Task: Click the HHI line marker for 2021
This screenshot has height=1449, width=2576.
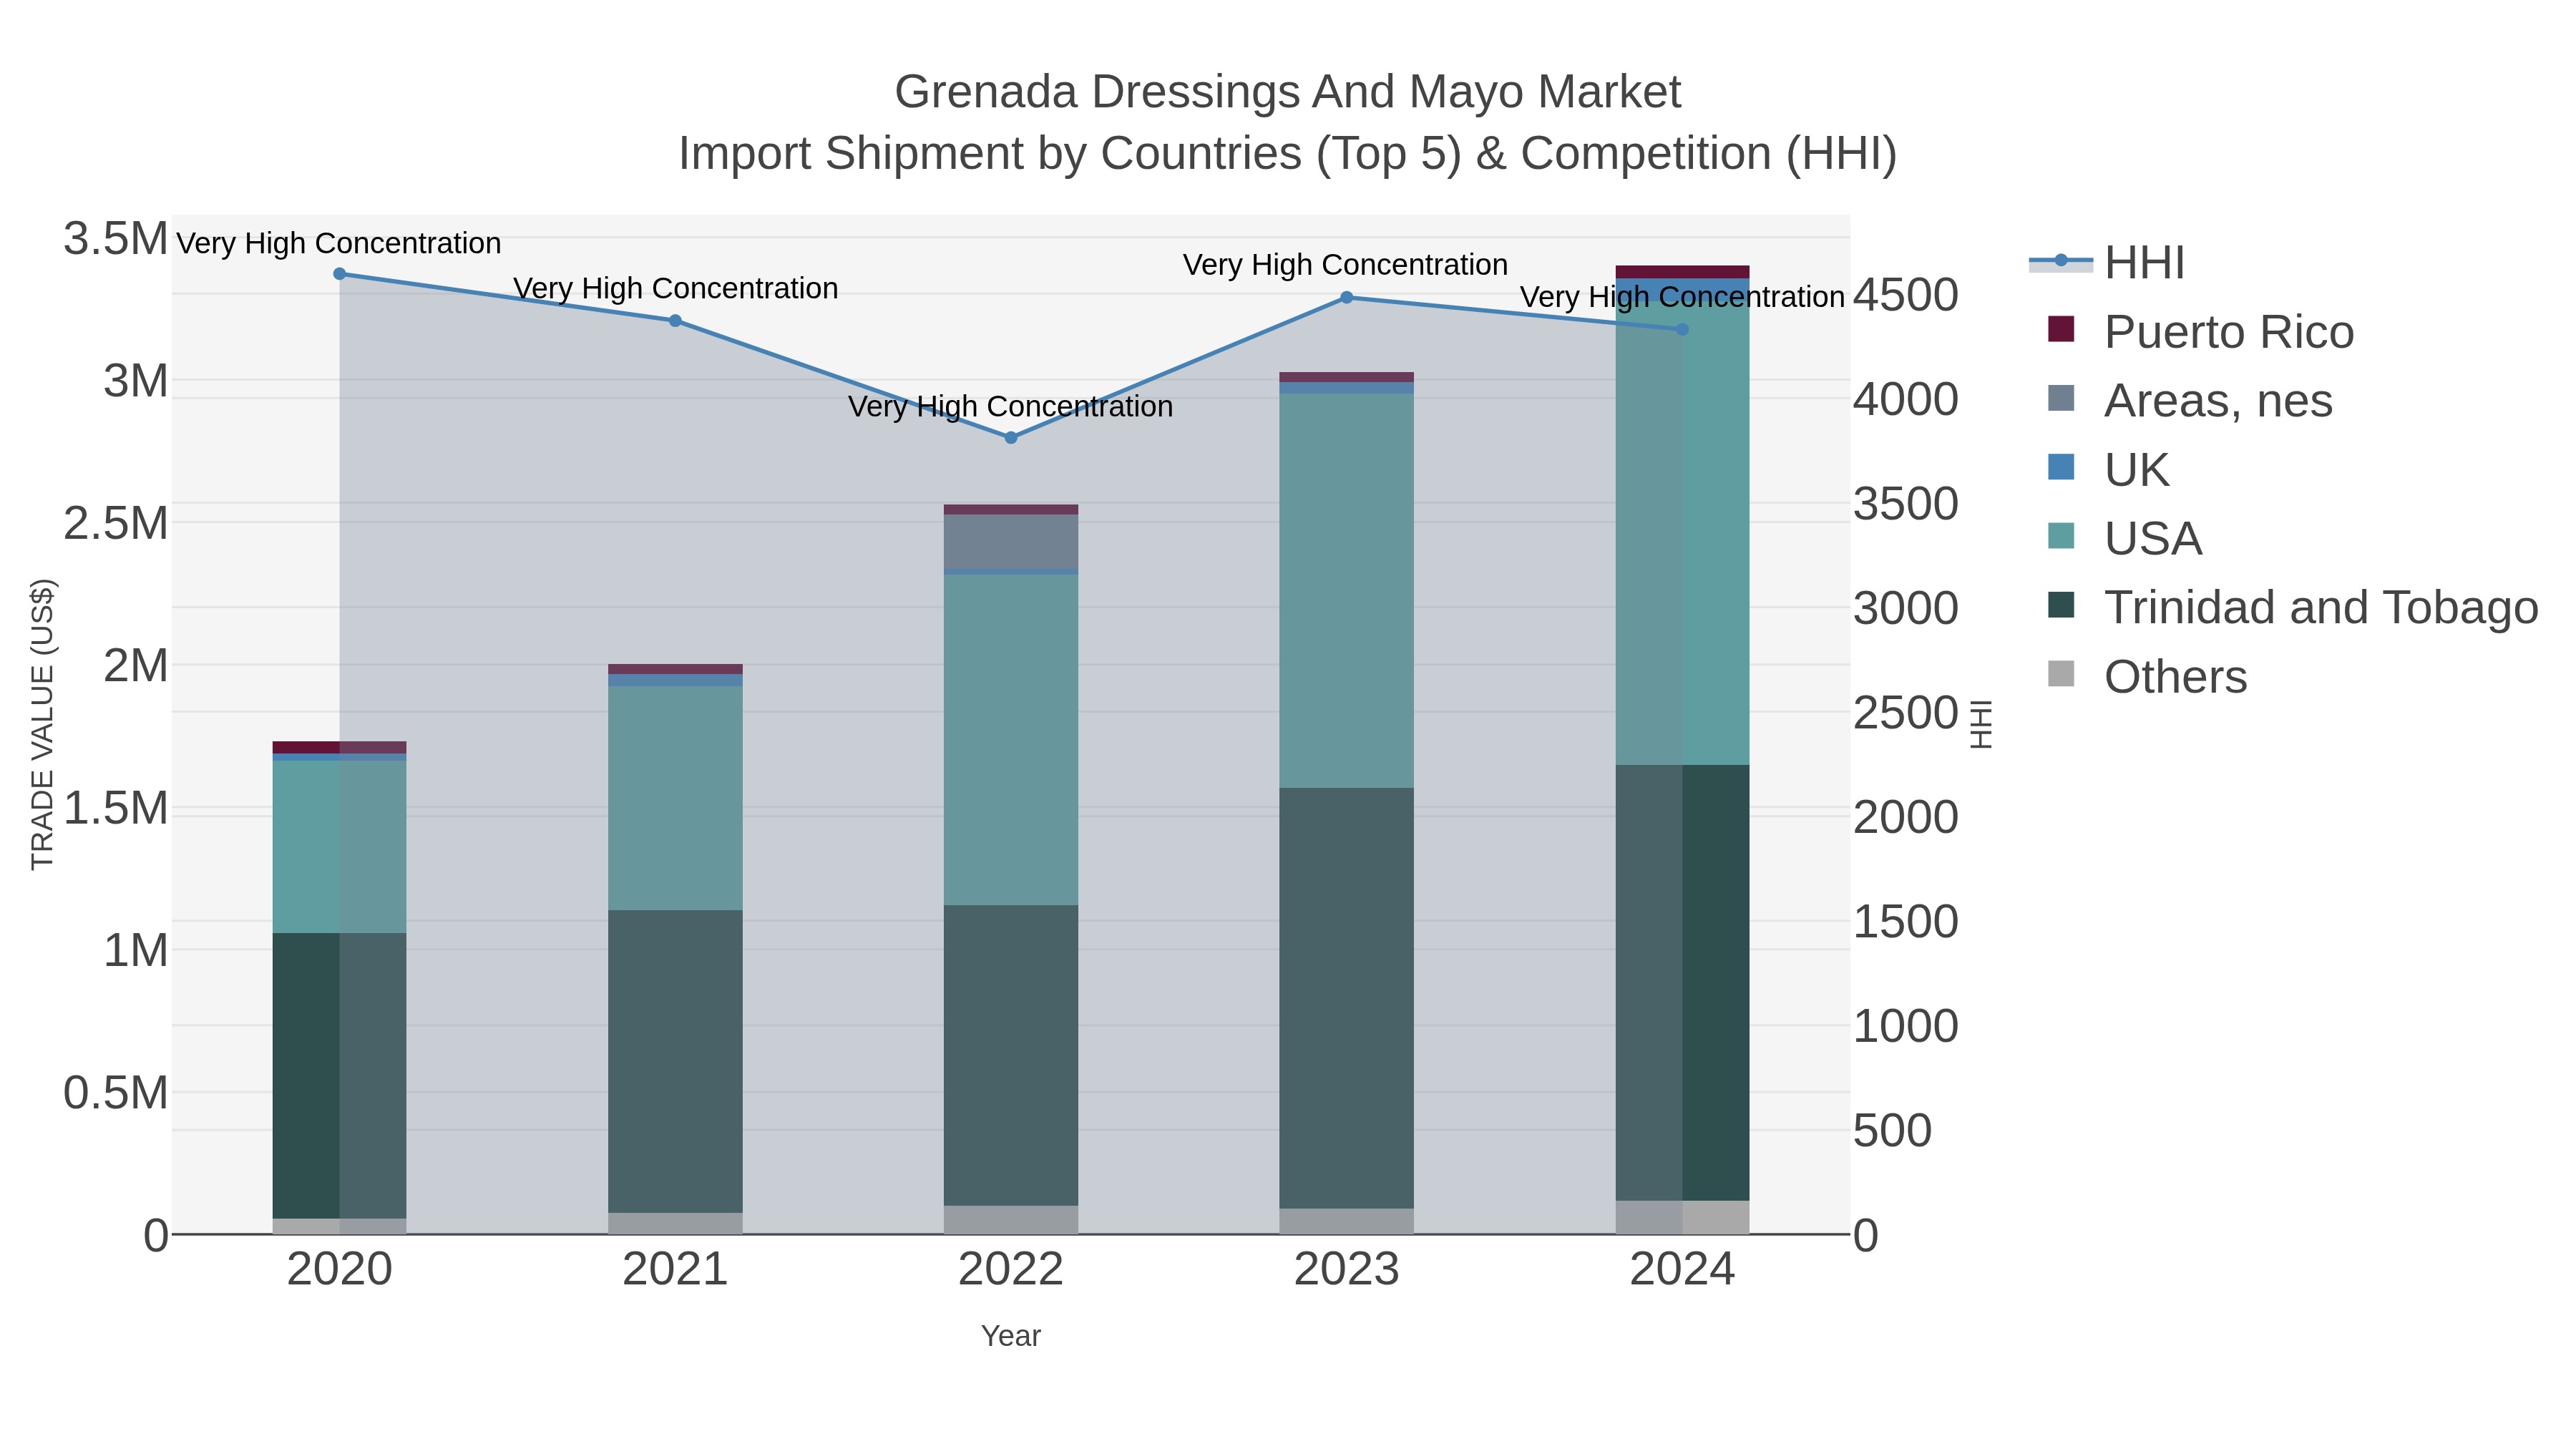Action: pos(675,321)
